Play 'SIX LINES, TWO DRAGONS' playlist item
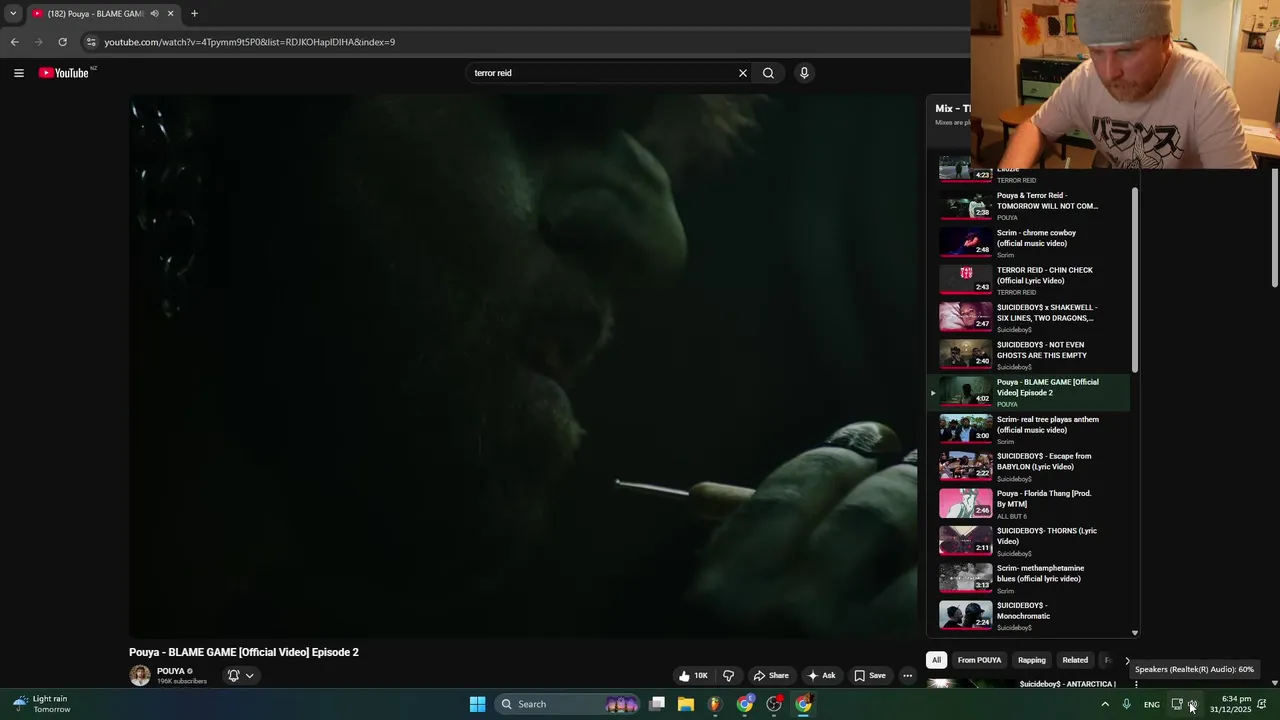1280x720 pixels. click(1030, 317)
